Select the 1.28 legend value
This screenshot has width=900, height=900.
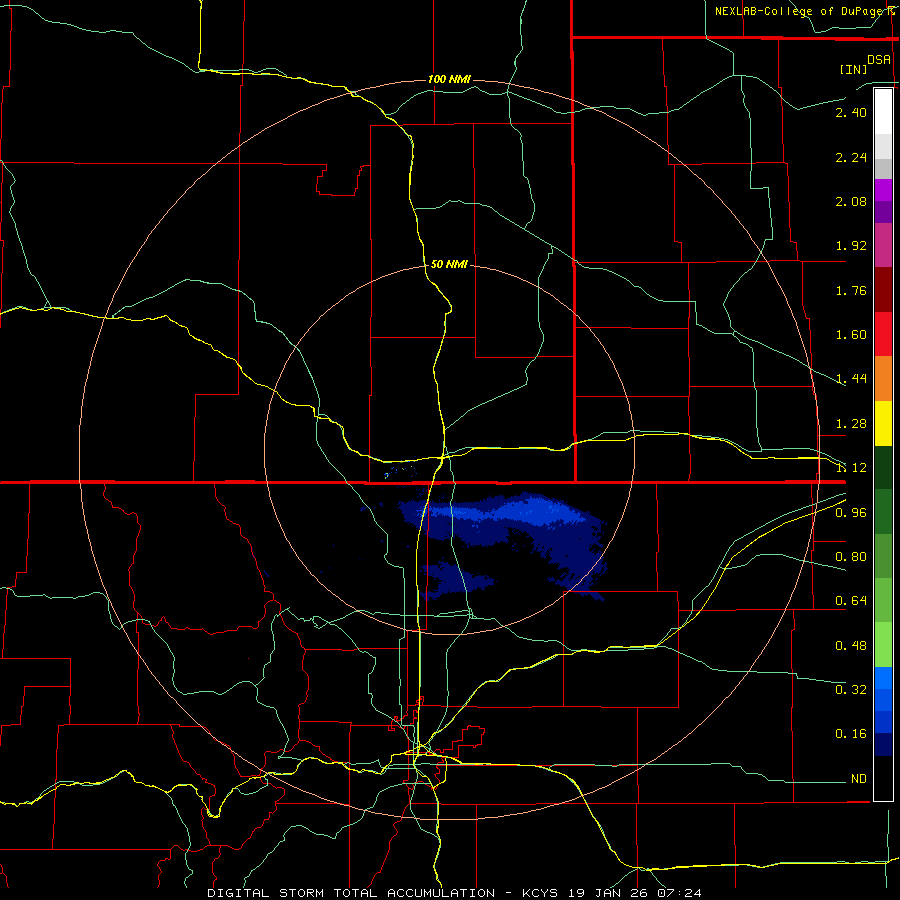(x=851, y=424)
